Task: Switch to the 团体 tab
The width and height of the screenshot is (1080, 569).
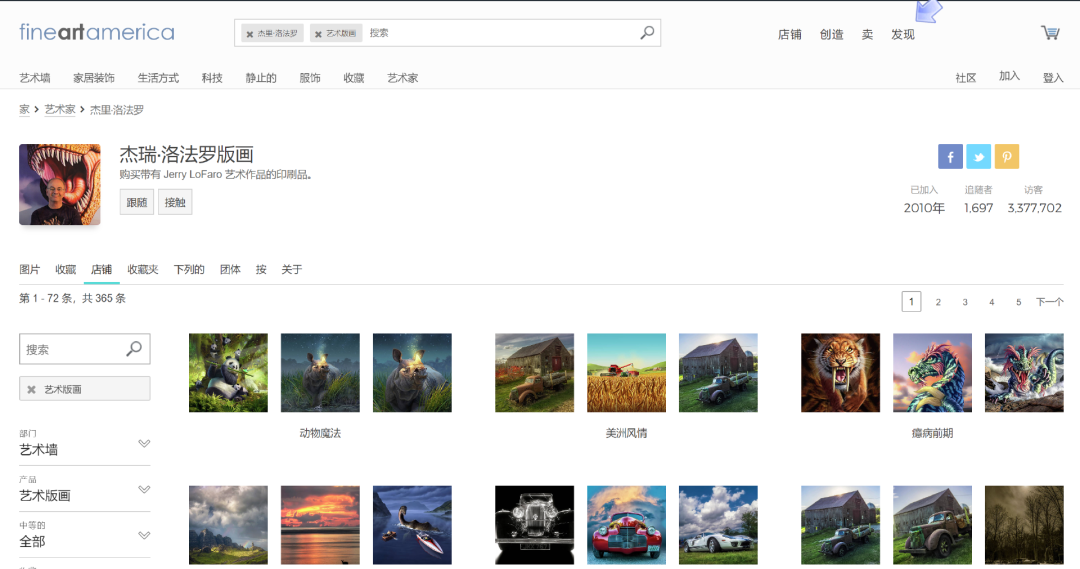Action: [230, 269]
